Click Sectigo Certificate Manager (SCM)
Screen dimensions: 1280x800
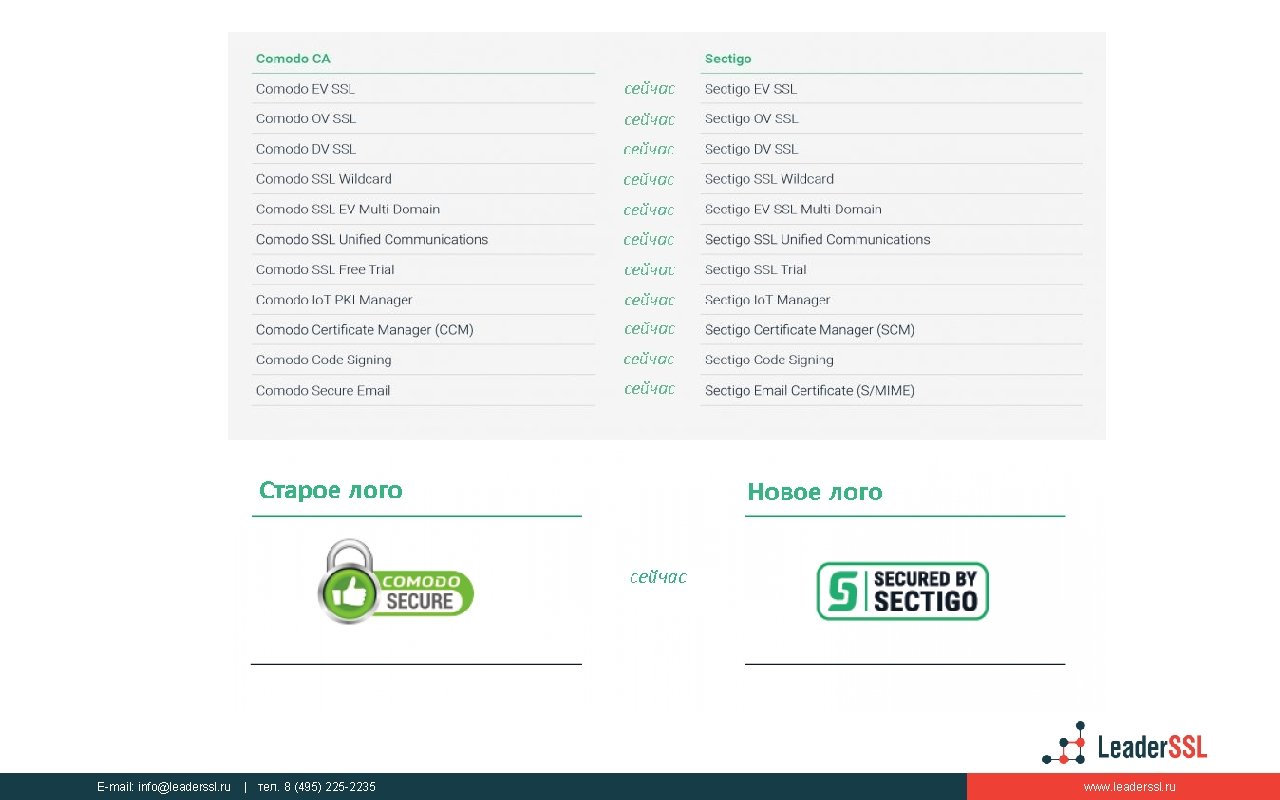coord(810,330)
